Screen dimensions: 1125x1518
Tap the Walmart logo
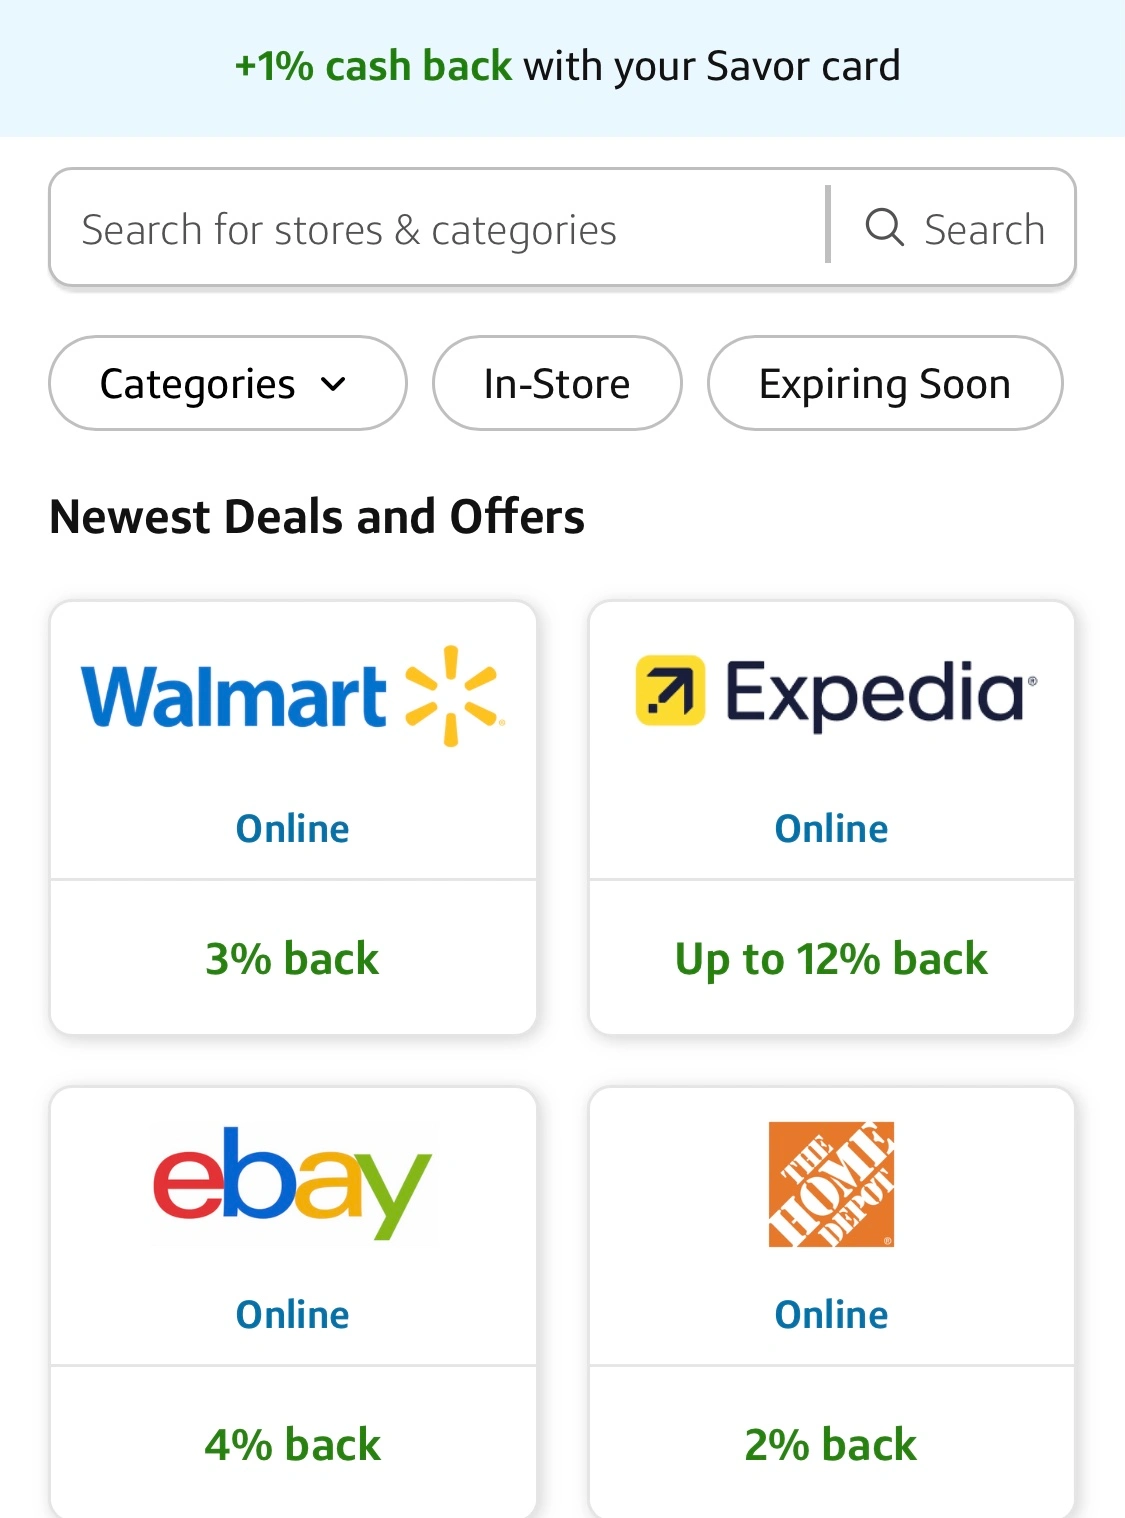[x=292, y=696]
